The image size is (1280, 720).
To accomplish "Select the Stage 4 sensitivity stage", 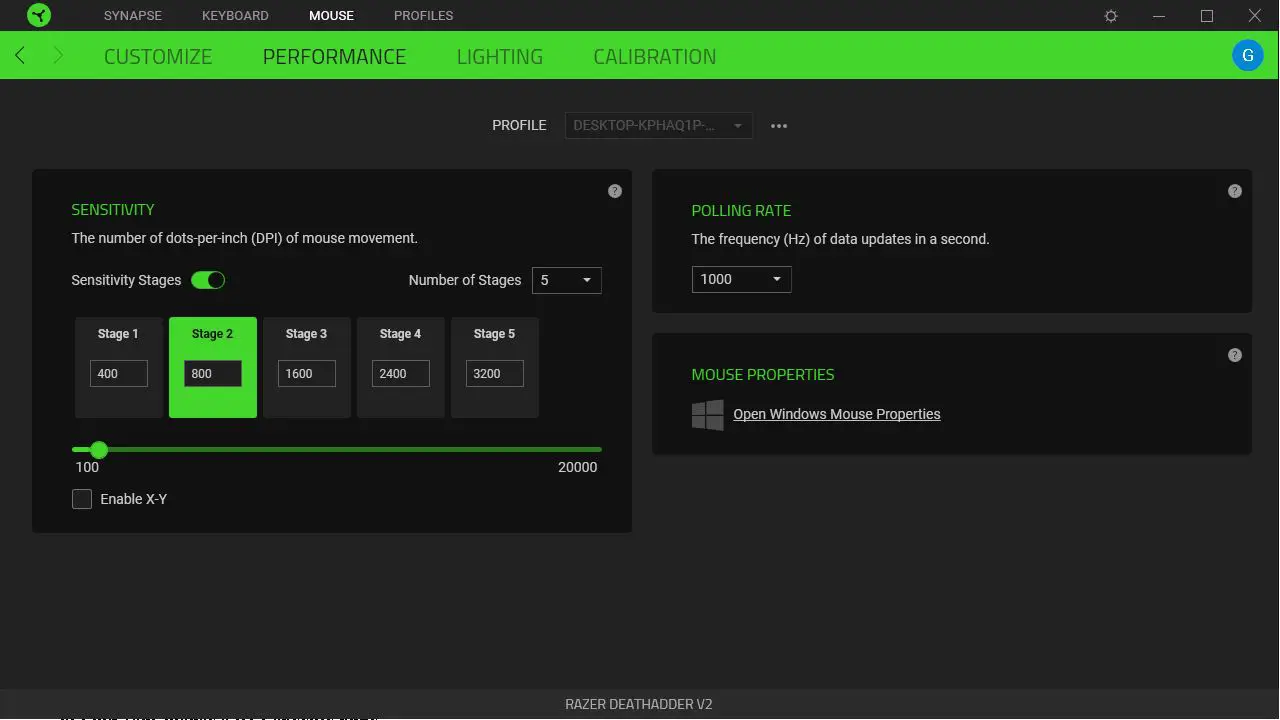I will tap(400, 367).
